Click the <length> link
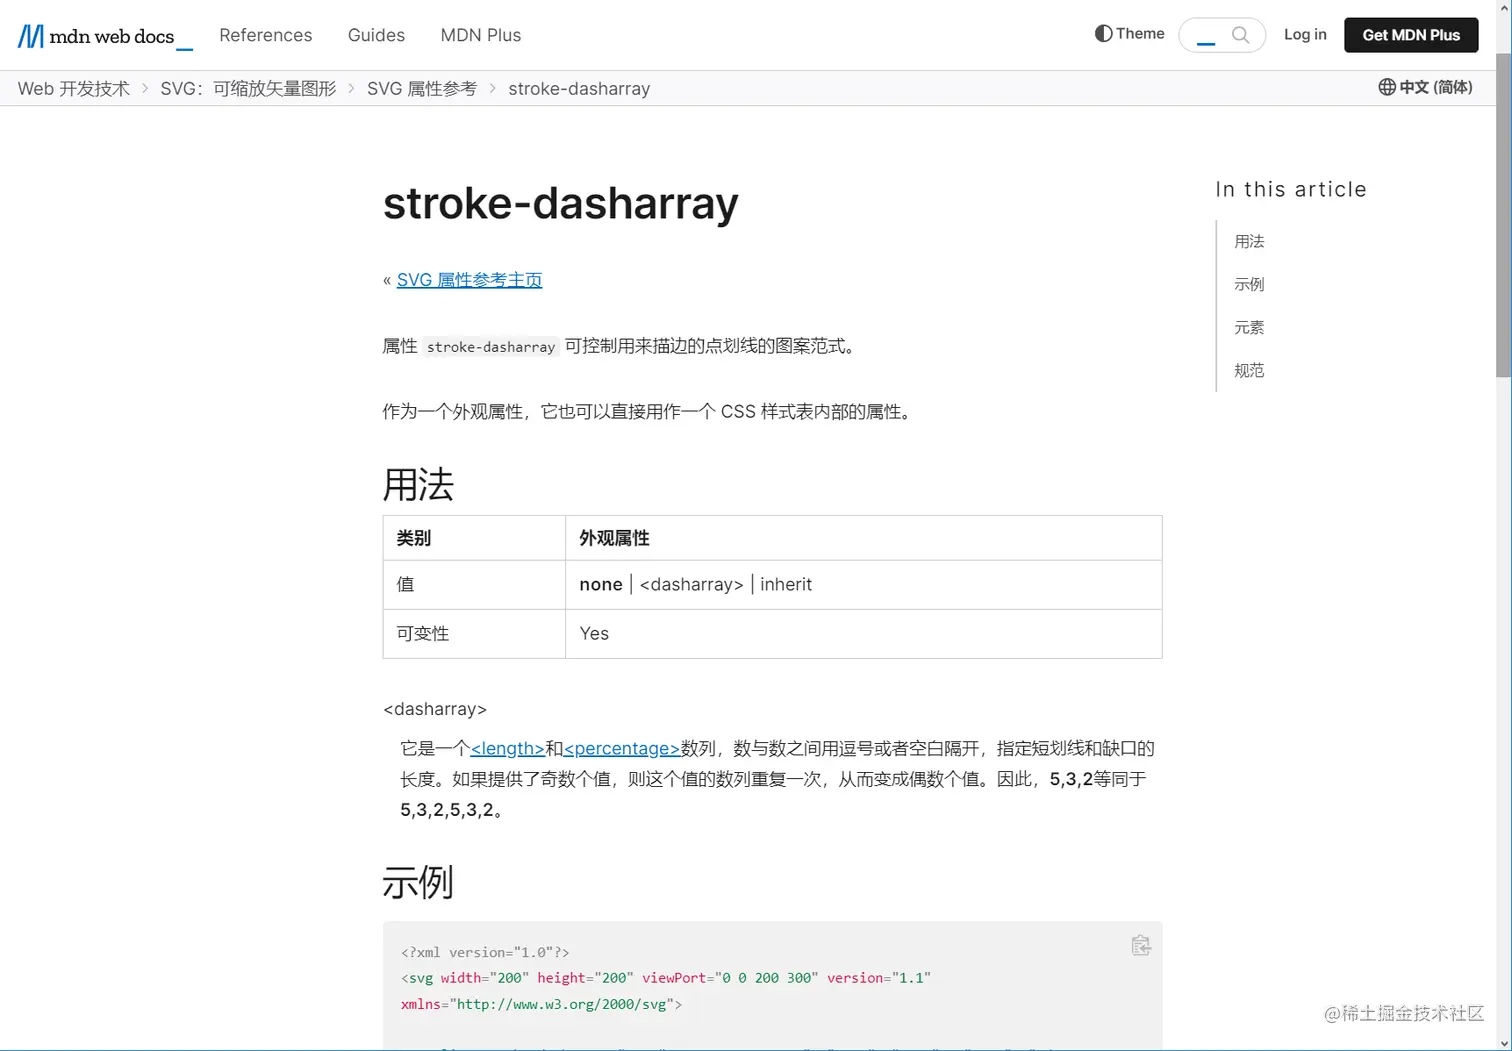 pos(507,748)
